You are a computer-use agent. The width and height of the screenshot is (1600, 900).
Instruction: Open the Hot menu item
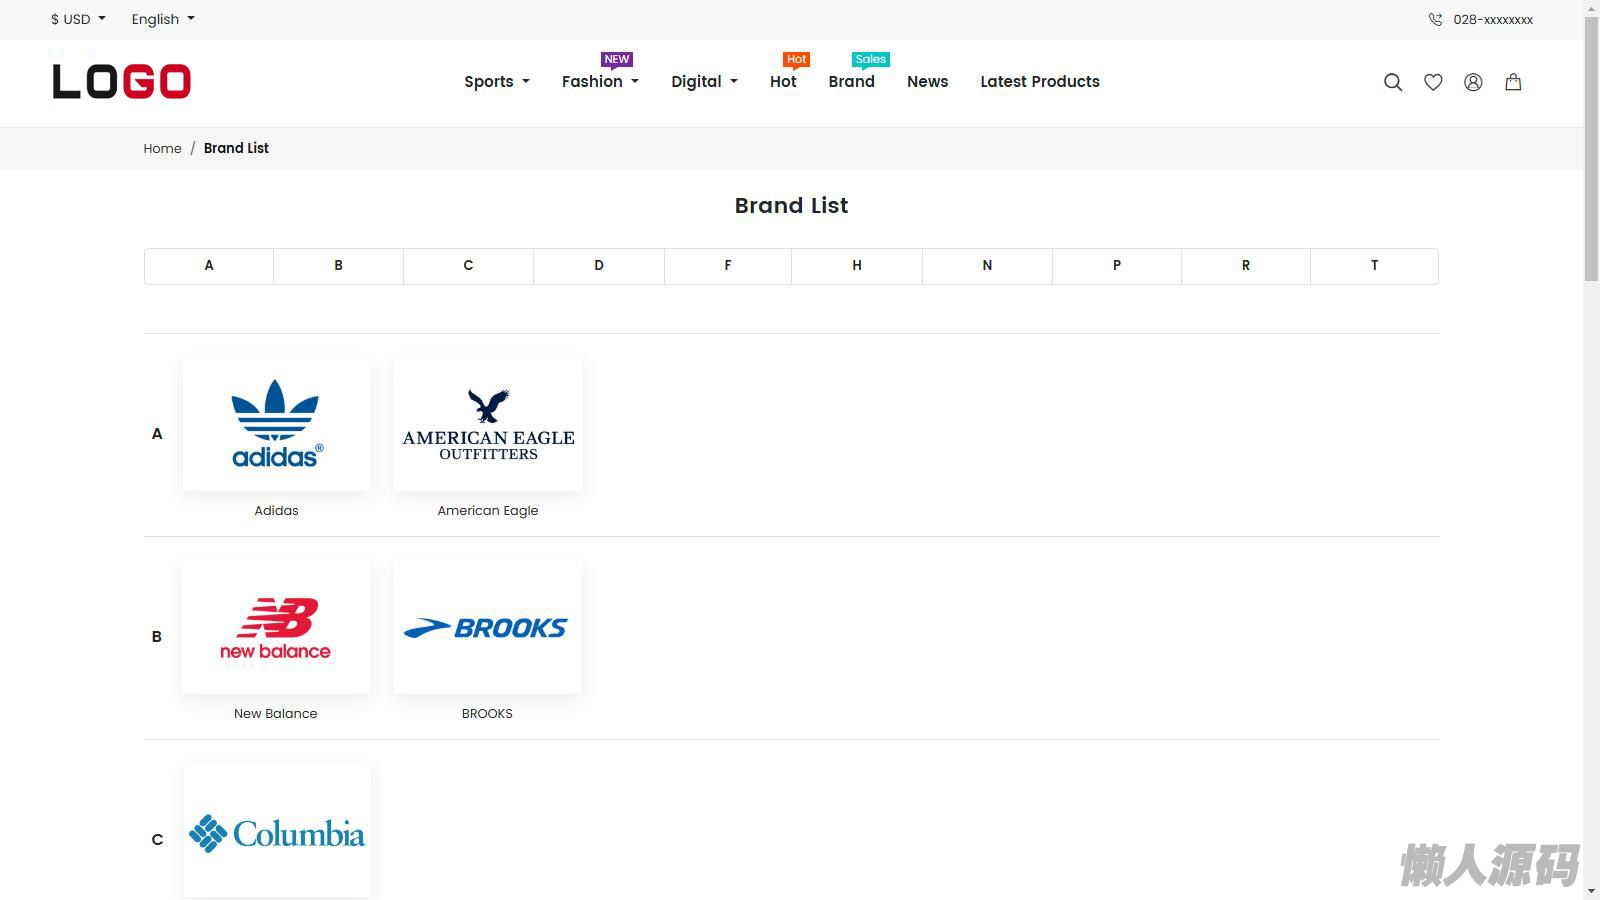pos(783,82)
